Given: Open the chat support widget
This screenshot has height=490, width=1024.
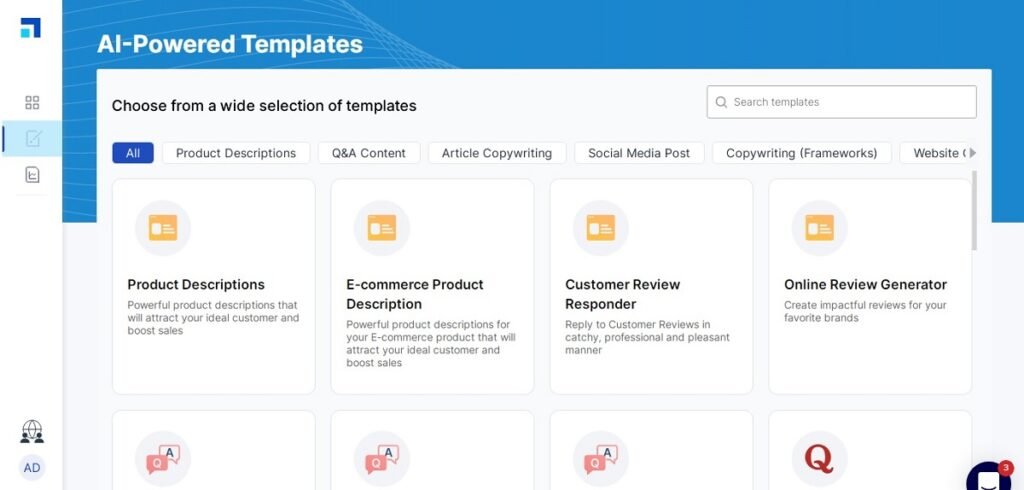Looking at the screenshot, I should 988,478.
